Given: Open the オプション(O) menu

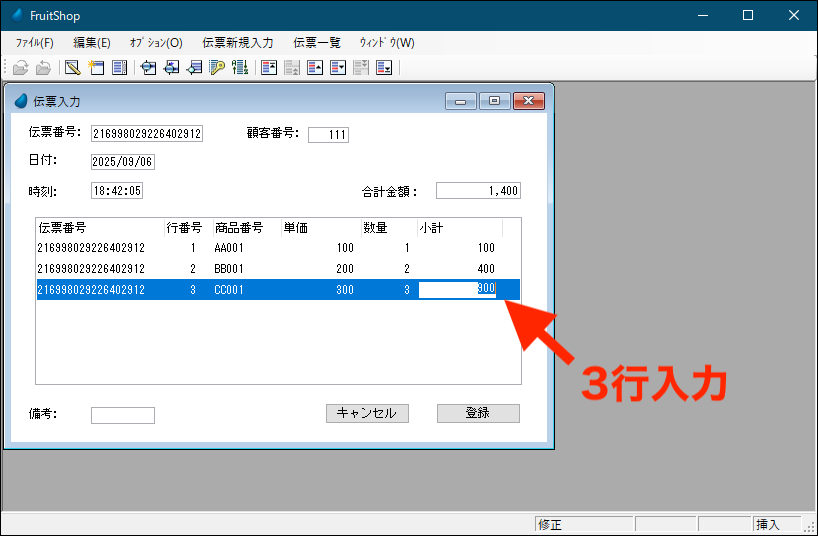Looking at the screenshot, I should pyautogui.click(x=156, y=43).
